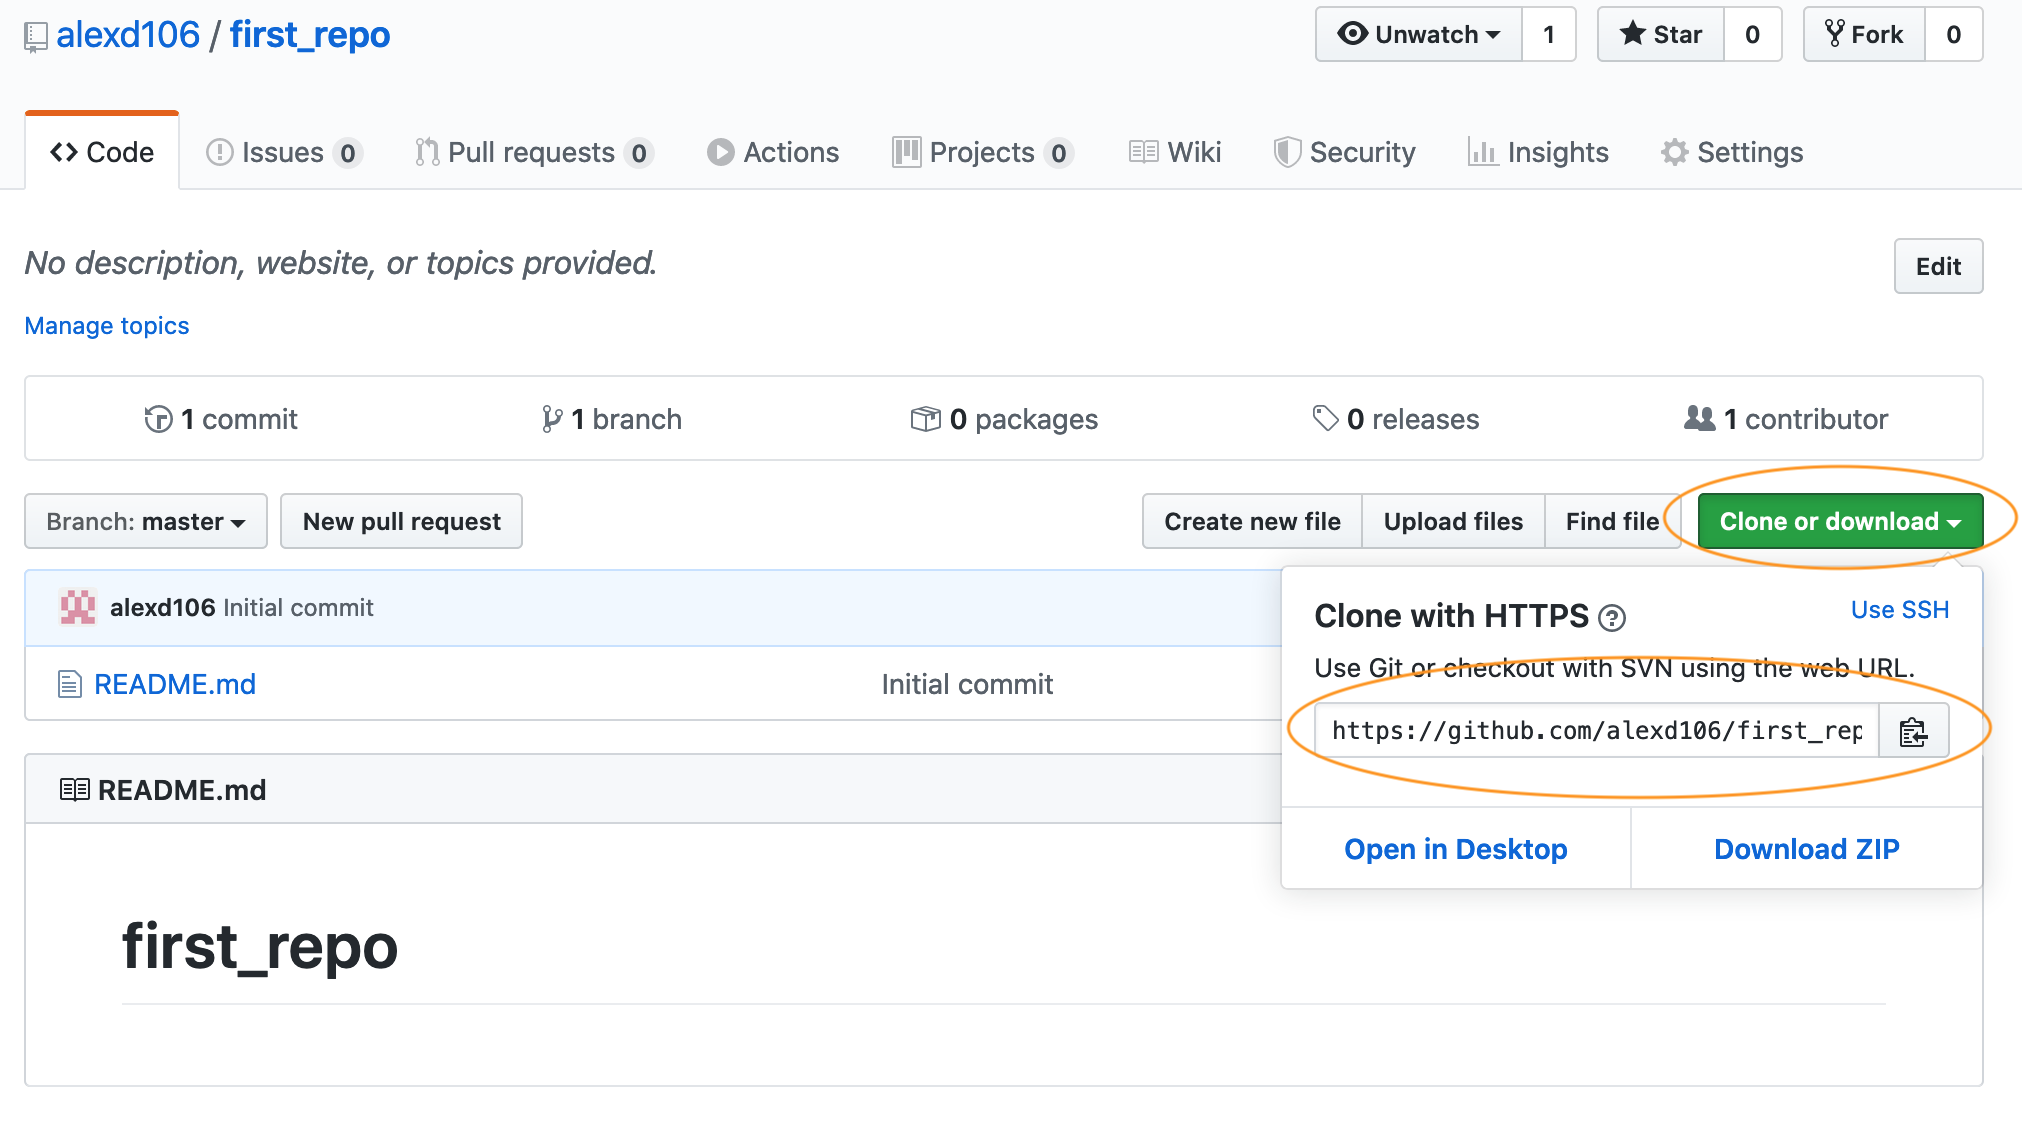This screenshot has height=1138, width=2022.
Task: Click the repository book icon beside alexd106
Action: click(36, 37)
